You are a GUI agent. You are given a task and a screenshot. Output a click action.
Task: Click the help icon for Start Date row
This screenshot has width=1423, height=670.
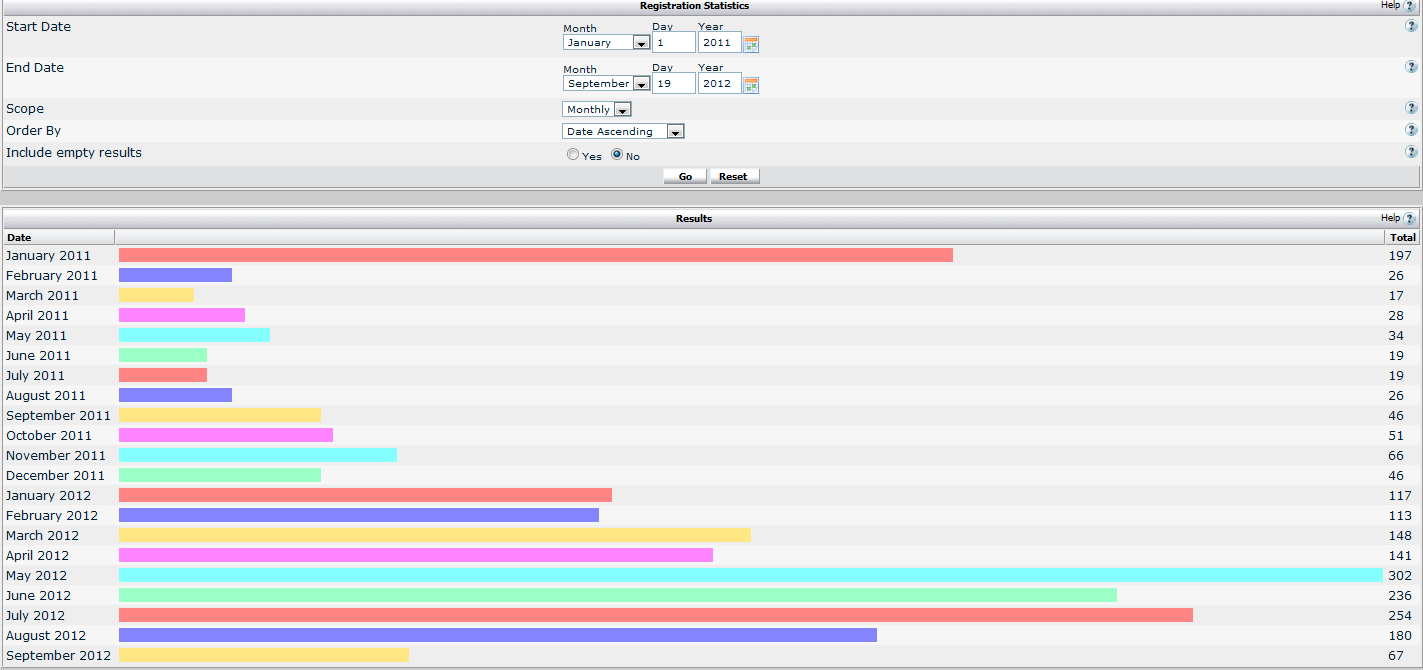tap(1411, 26)
